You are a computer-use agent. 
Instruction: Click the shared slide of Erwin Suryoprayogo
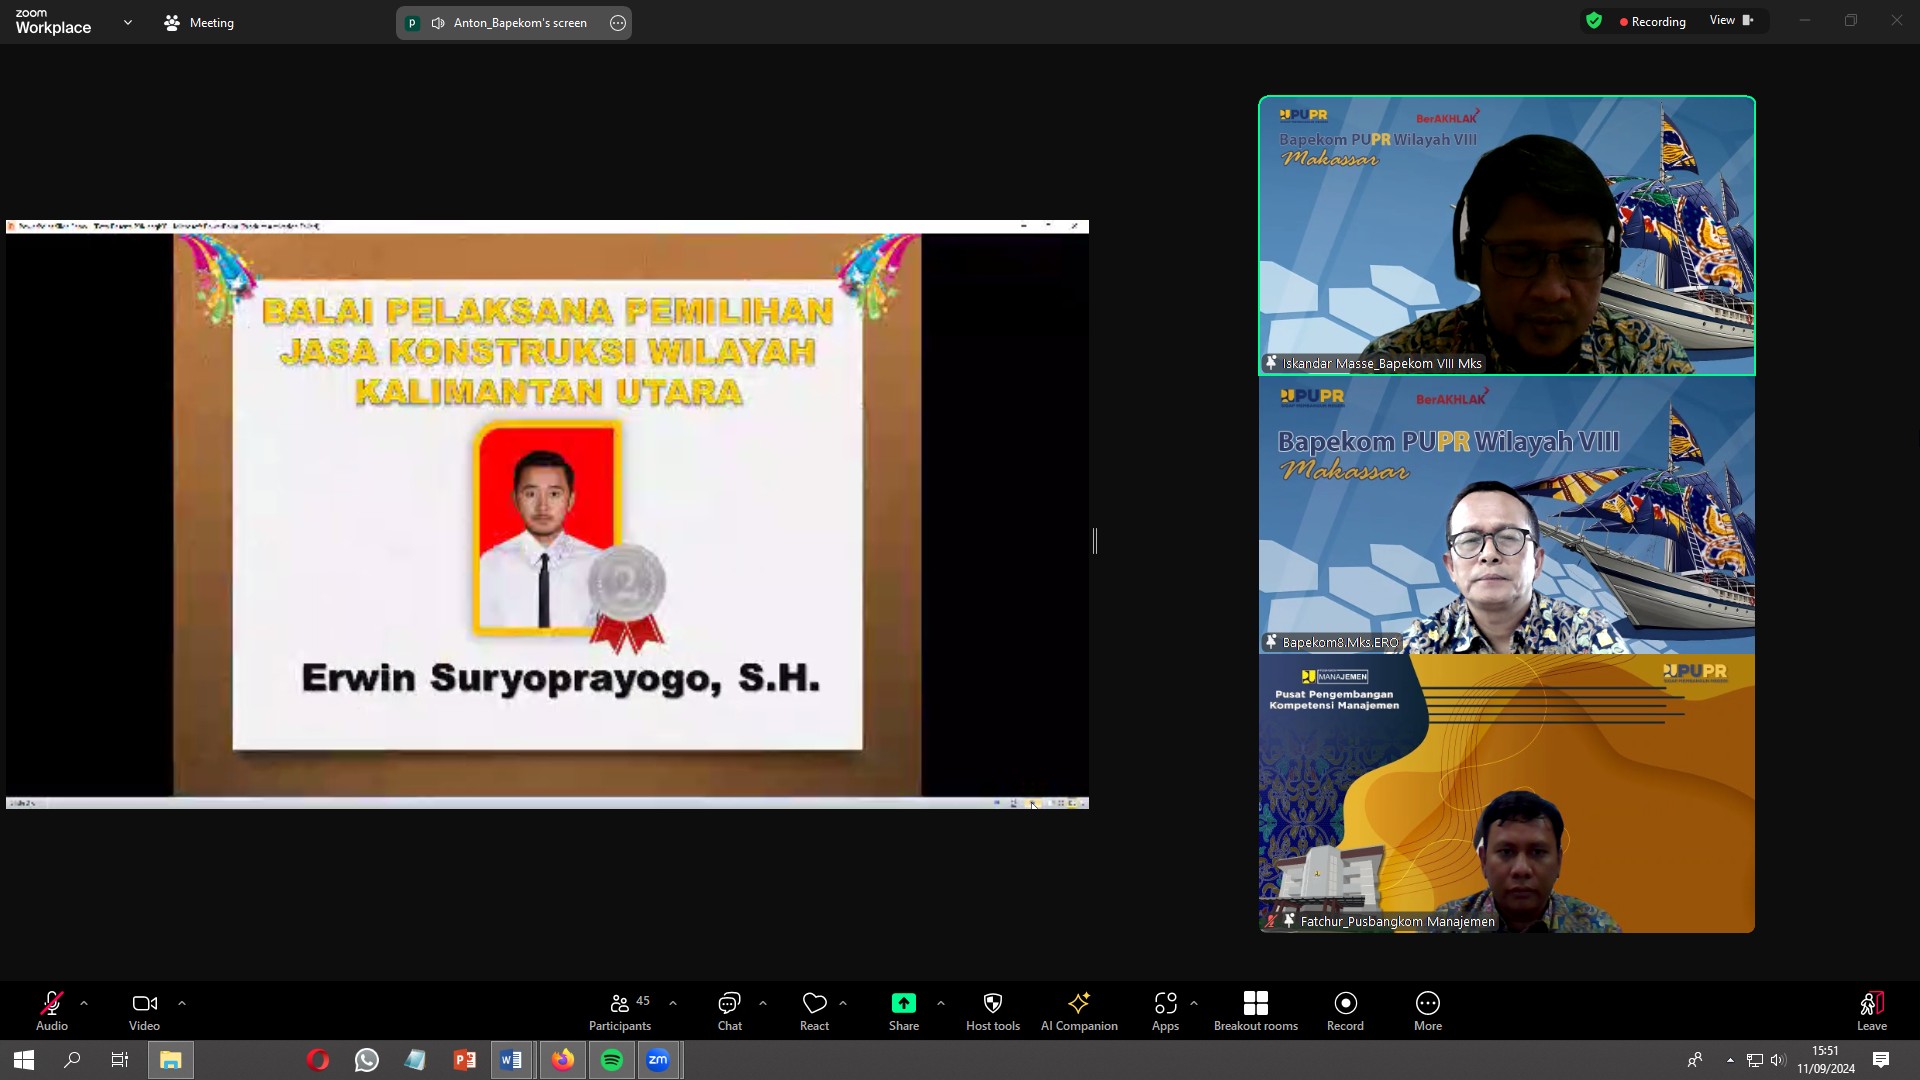547,514
